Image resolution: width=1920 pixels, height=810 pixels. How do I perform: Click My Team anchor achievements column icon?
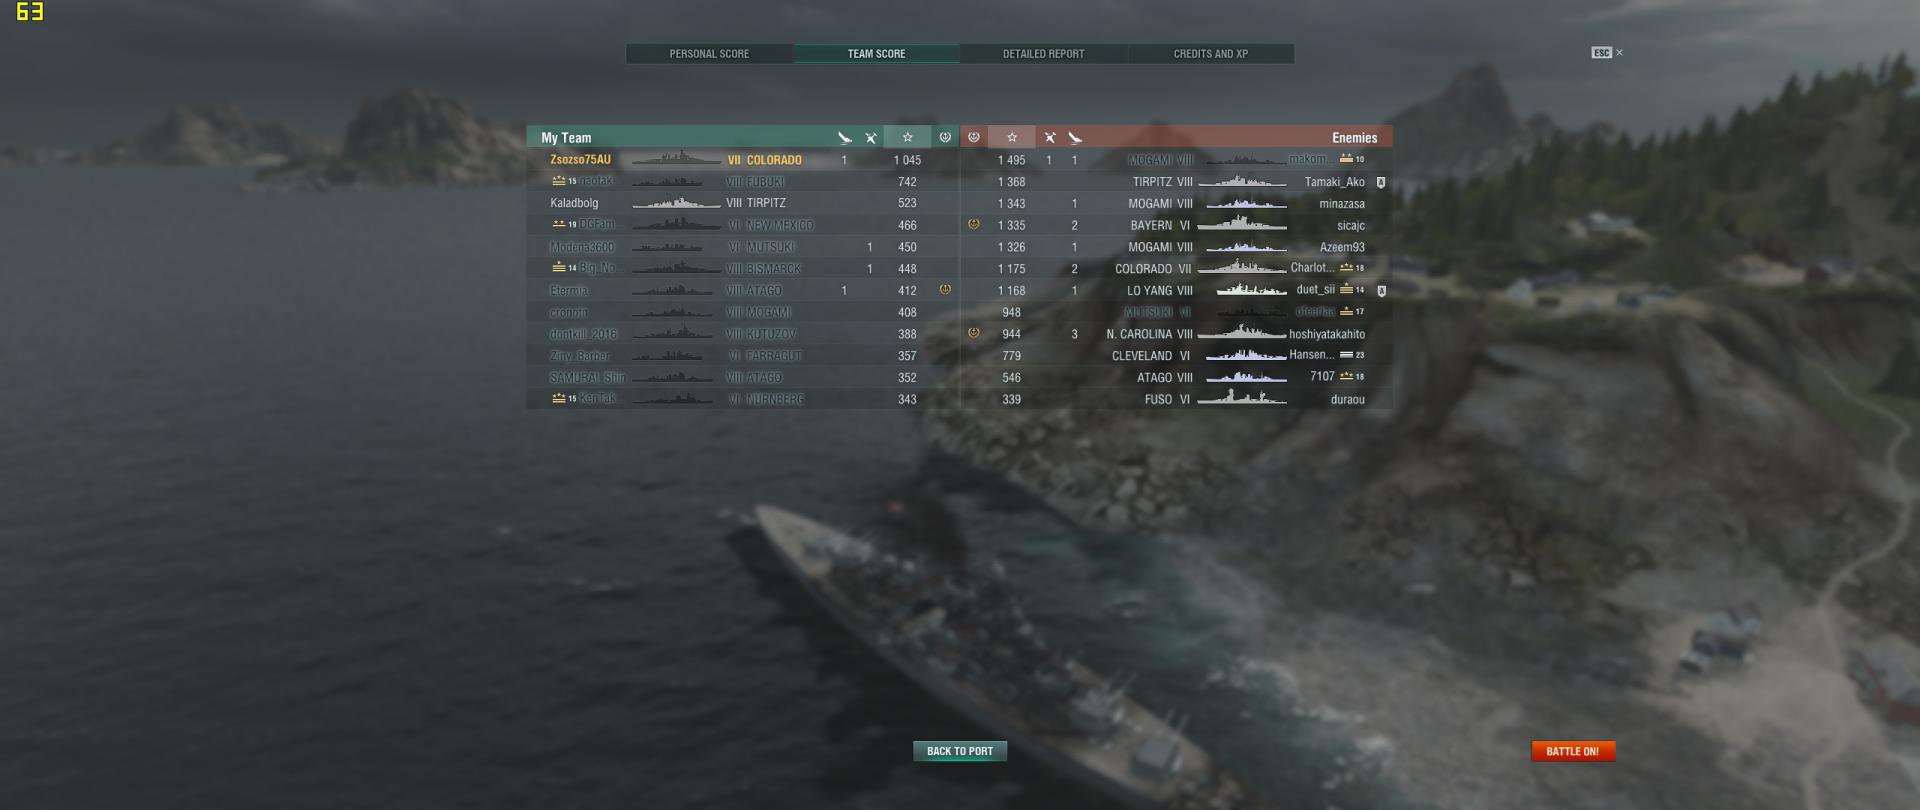pyautogui.click(x=945, y=137)
